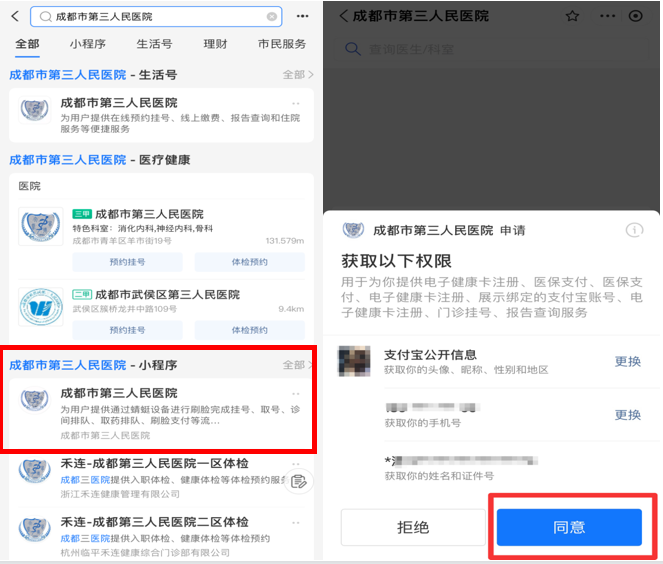Open the 成都市第三人民医院 生活号 result
This screenshot has width=663, height=564.
coord(161,115)
